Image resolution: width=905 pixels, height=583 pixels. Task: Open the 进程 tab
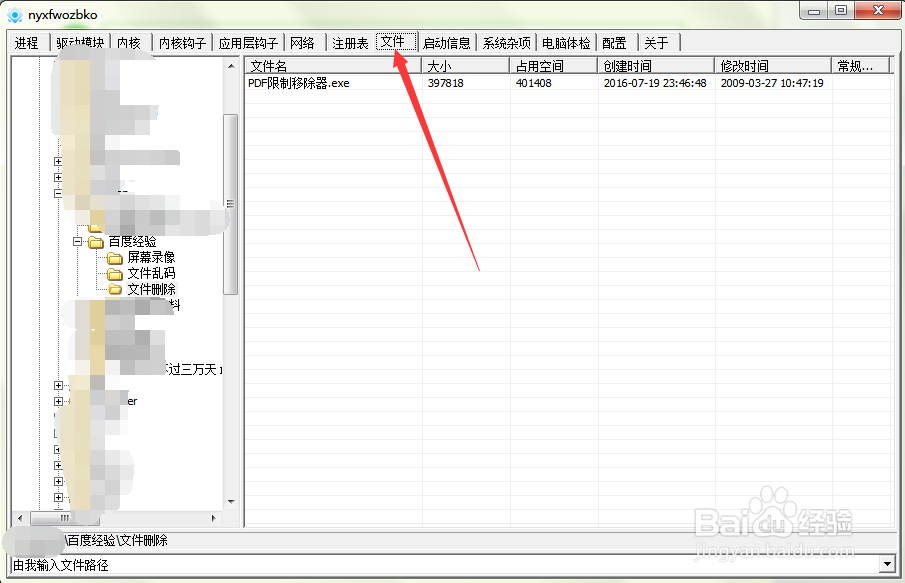27,43
